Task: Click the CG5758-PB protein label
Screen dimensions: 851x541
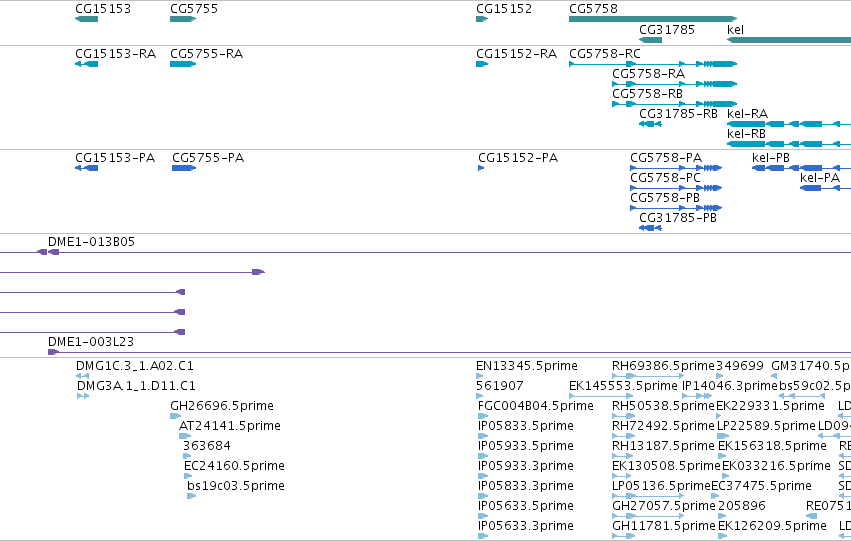Action: 665,198
